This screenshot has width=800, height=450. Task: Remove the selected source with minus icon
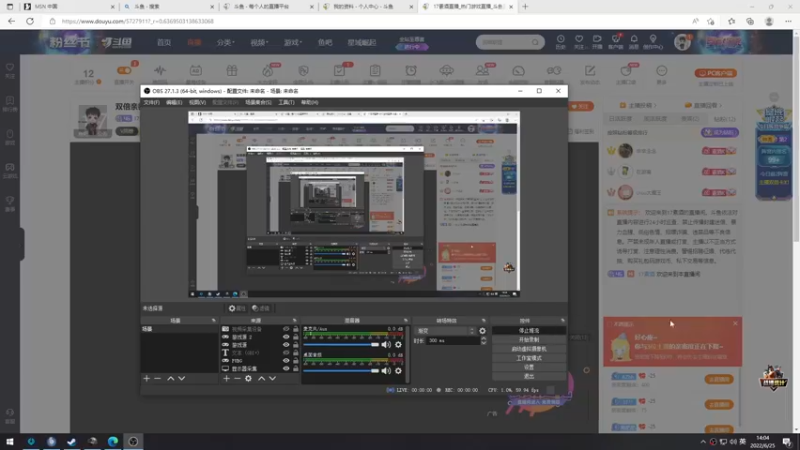coord(237,379)
